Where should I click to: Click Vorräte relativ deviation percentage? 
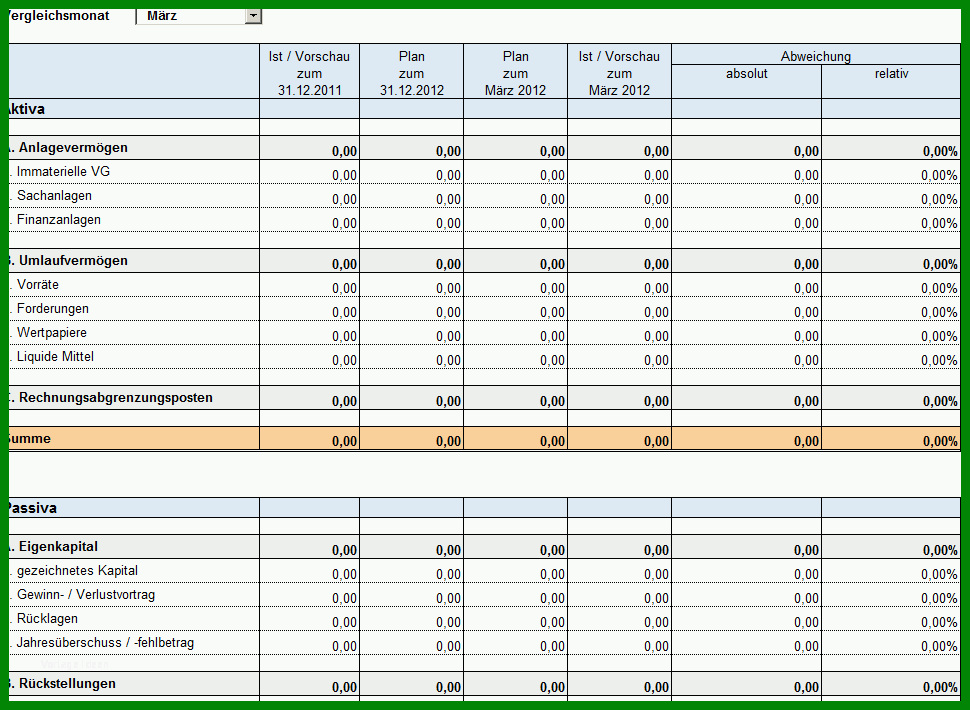click(x=939, y=288)
